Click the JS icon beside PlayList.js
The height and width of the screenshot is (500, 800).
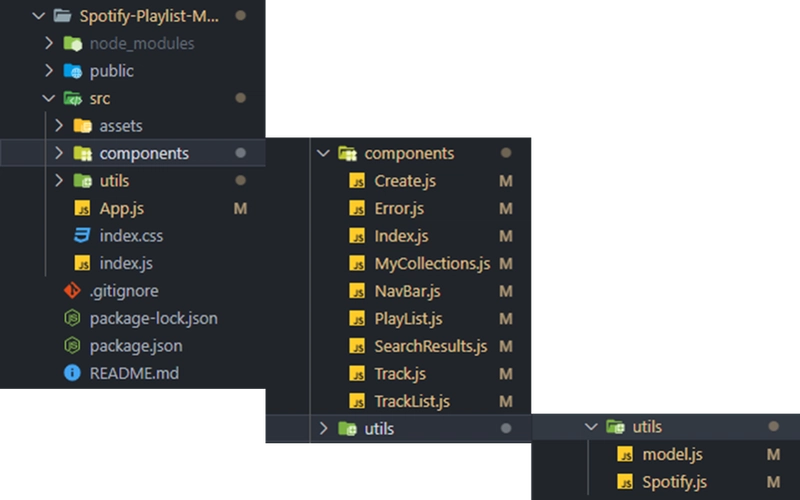pyautogui.click(x=357, y=318)
